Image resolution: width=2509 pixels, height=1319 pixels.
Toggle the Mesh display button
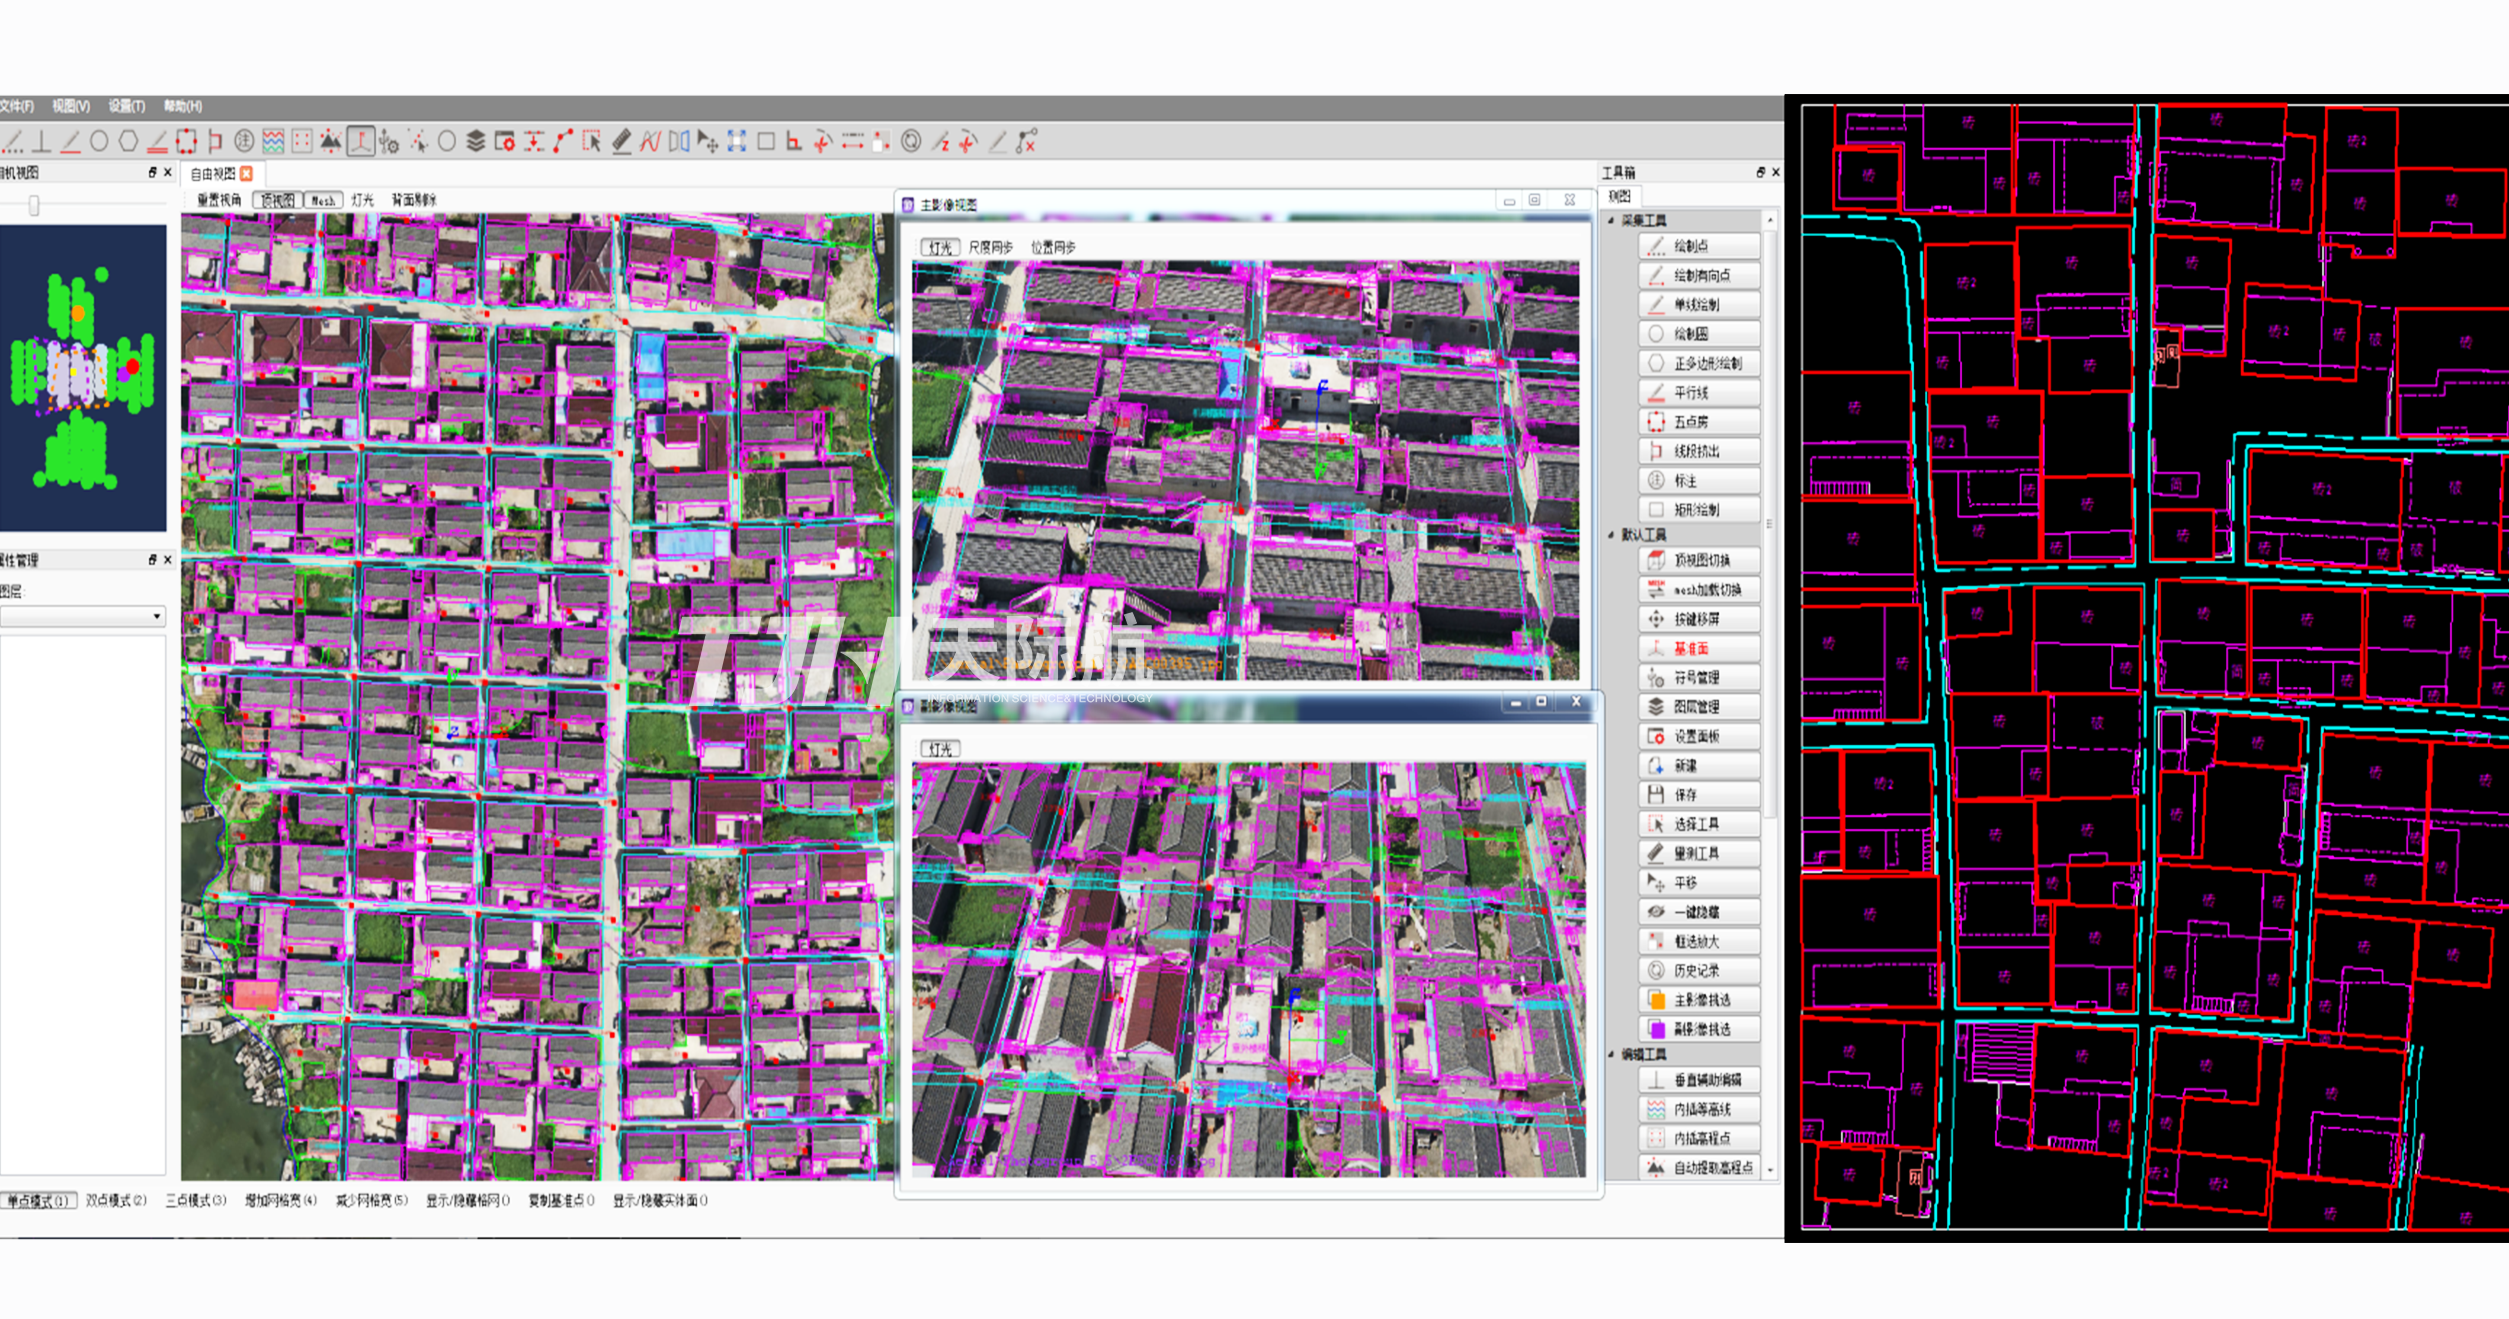point(323,200)
